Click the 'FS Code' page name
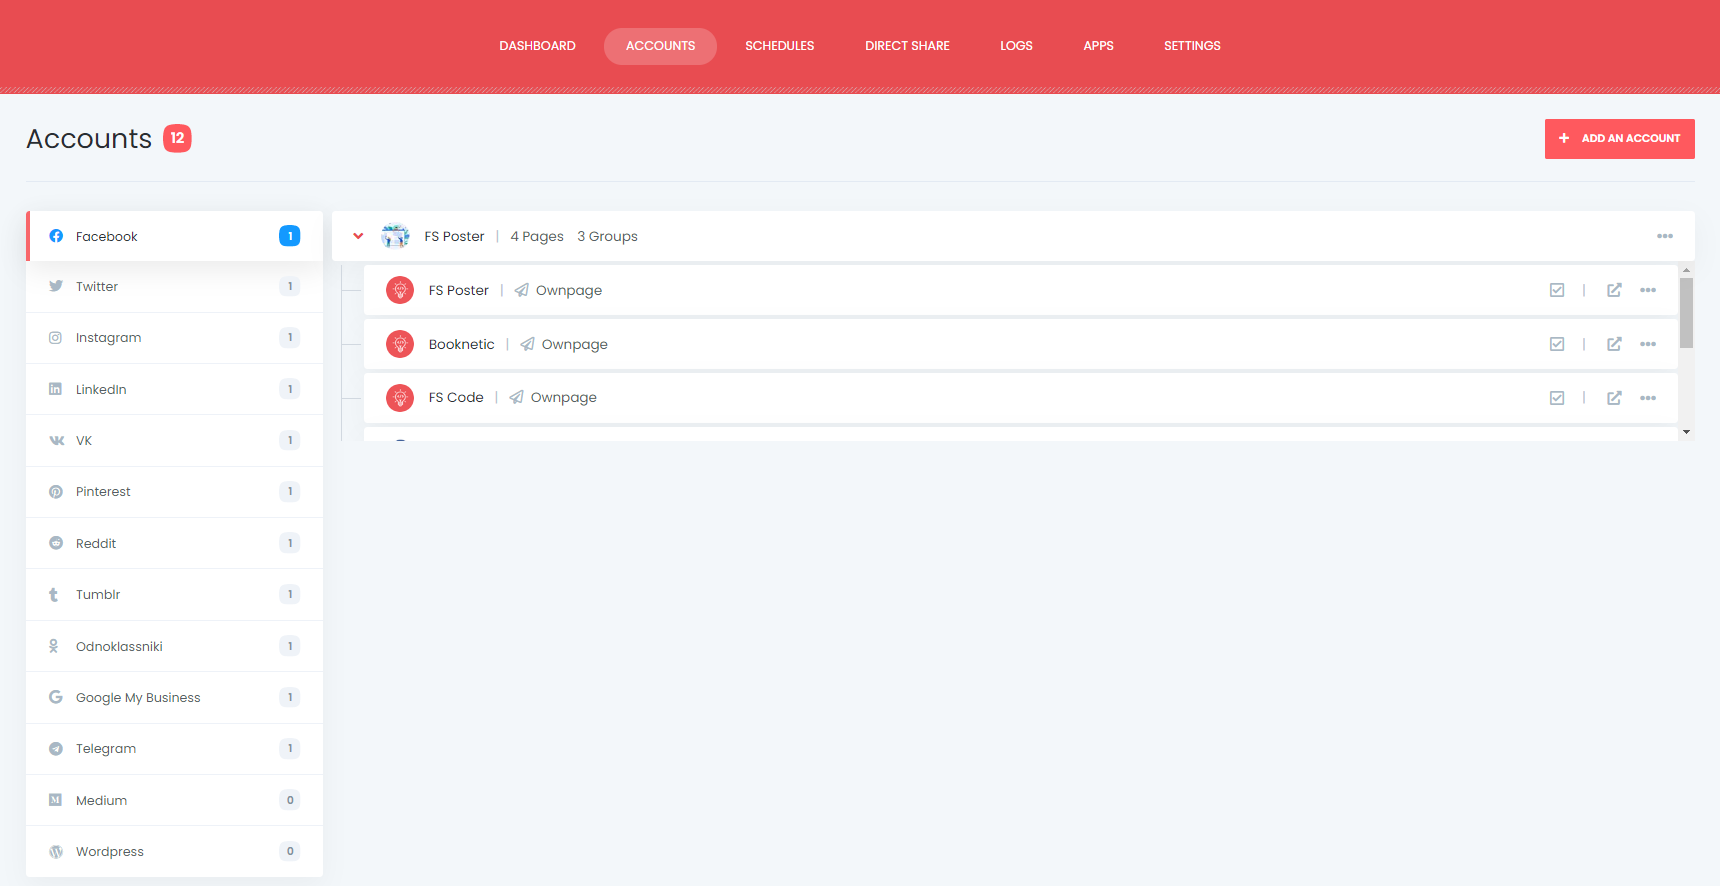This screenshot has height=886, width=1720. point(456,398)
